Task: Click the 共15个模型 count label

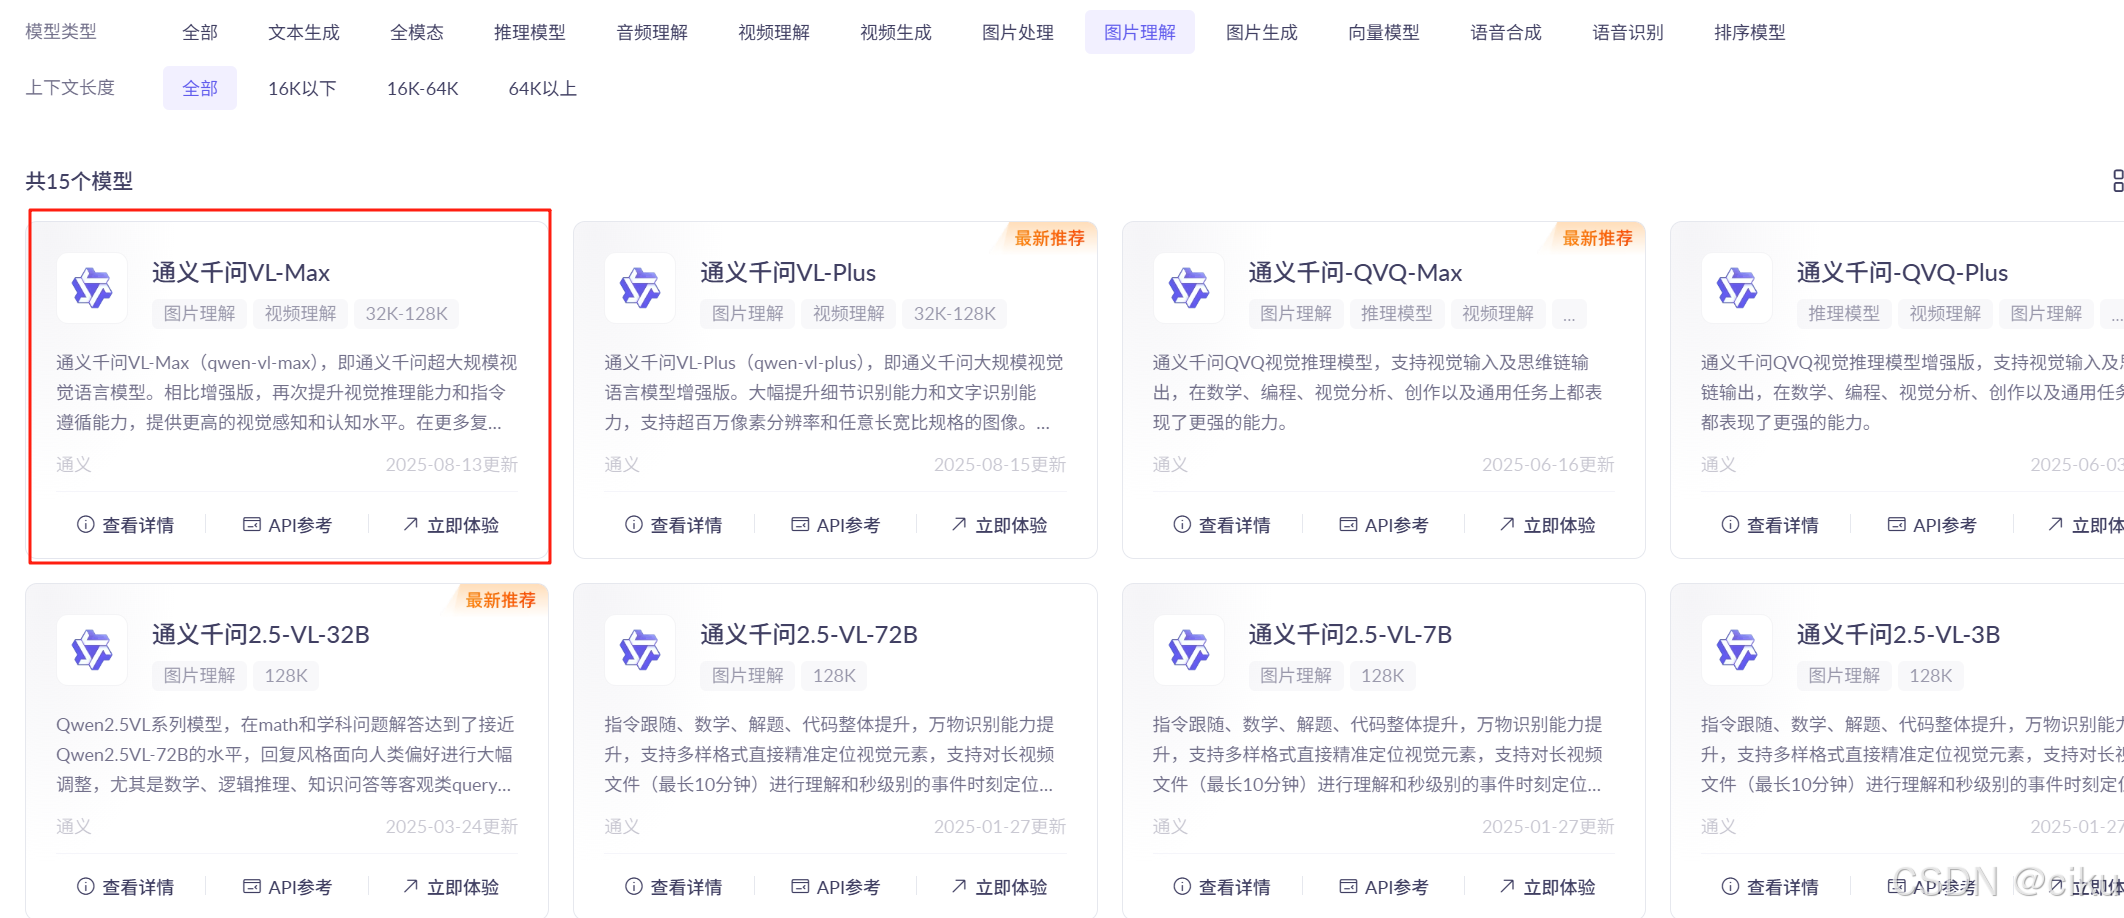Action: point(79,181)
